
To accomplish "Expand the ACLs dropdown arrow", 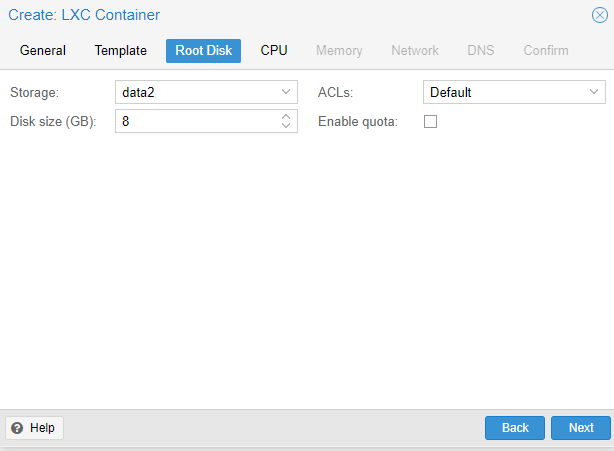I will click(594, 92).
